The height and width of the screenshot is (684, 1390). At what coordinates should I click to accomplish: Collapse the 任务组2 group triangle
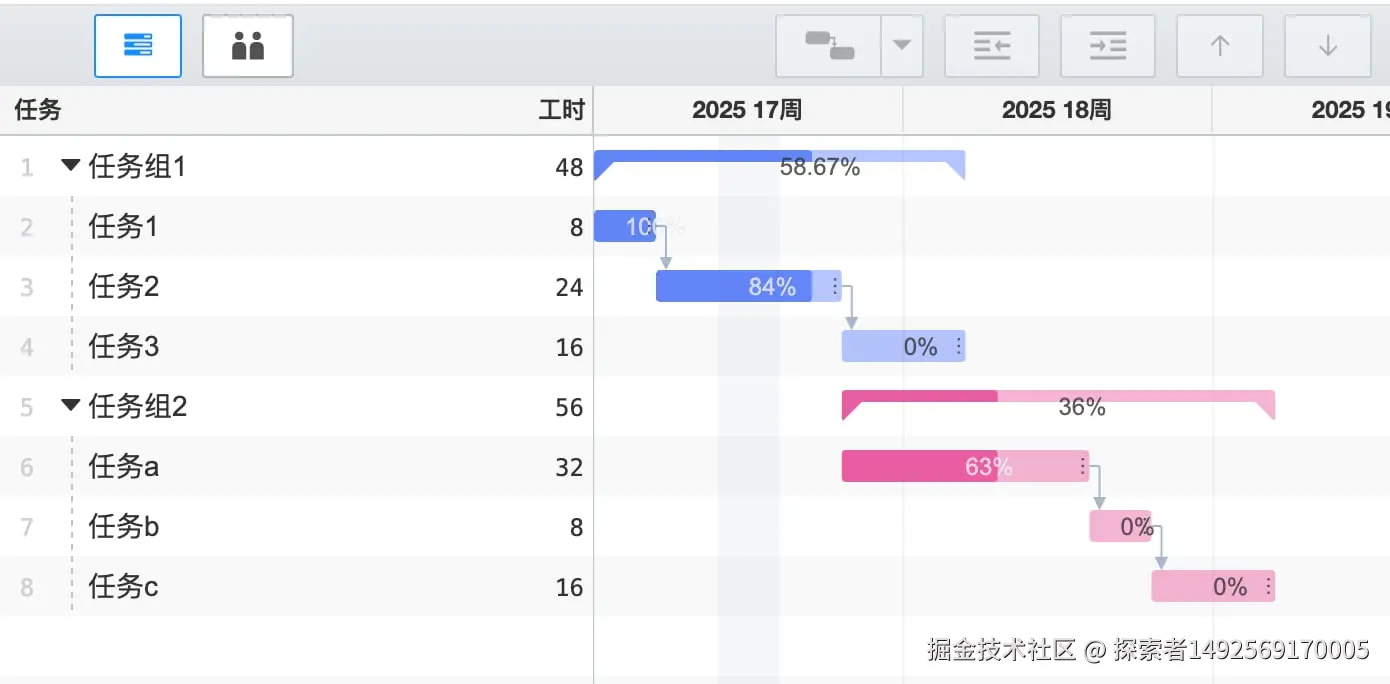tap(70, 406)
